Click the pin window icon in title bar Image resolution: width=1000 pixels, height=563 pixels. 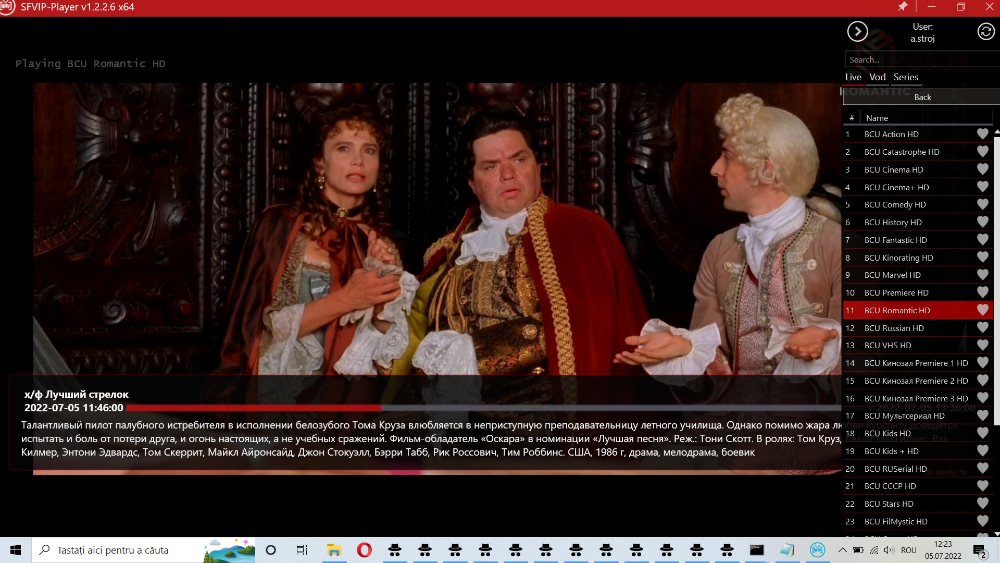pos(902,6)
